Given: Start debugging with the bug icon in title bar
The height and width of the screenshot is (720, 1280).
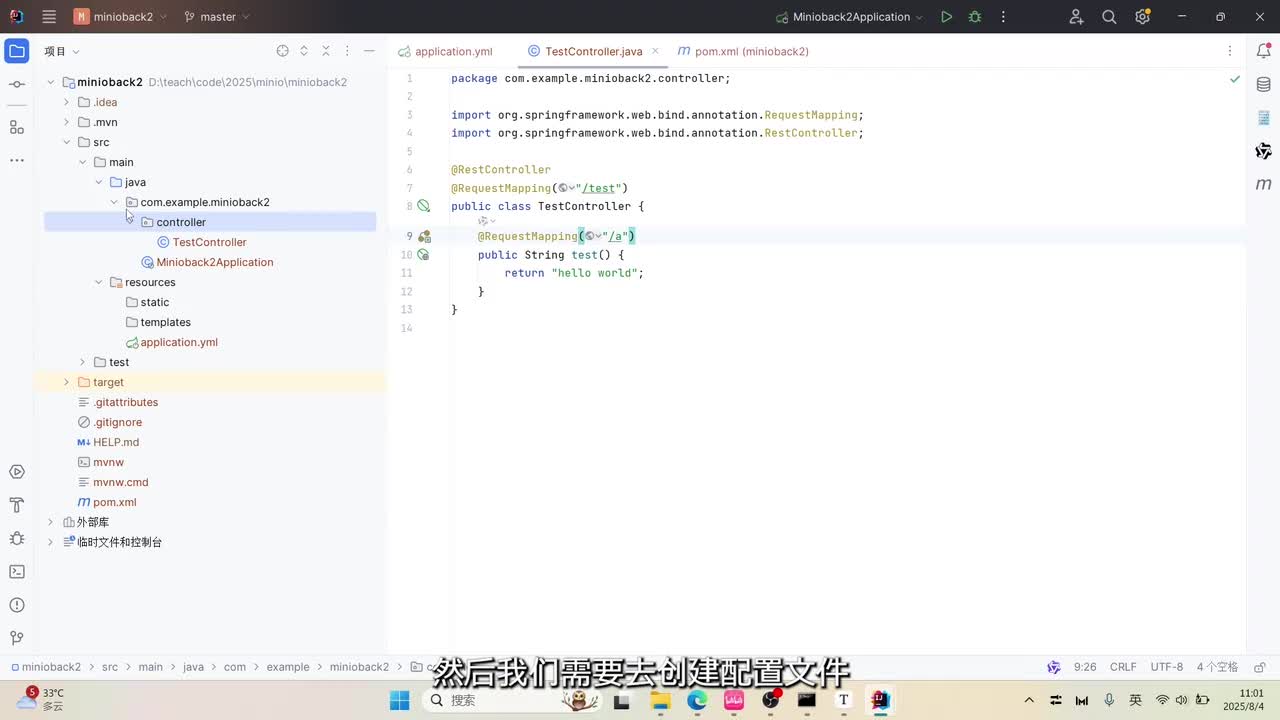Looking at the screenshot, I should coord(975,17).
